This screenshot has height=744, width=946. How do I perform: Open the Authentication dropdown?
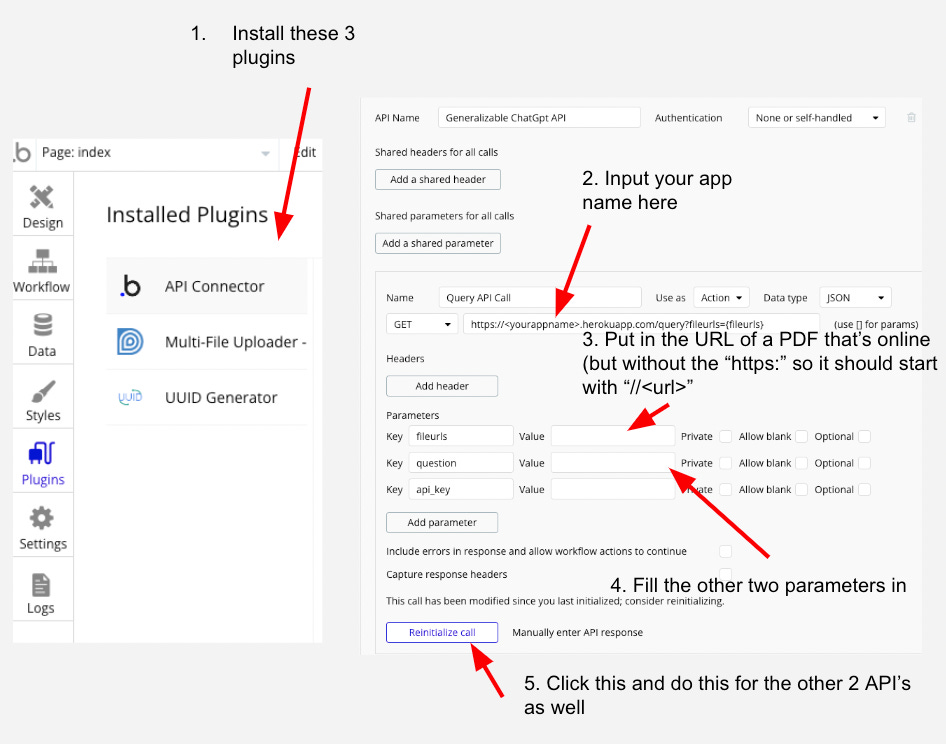[x=815, y=117]
